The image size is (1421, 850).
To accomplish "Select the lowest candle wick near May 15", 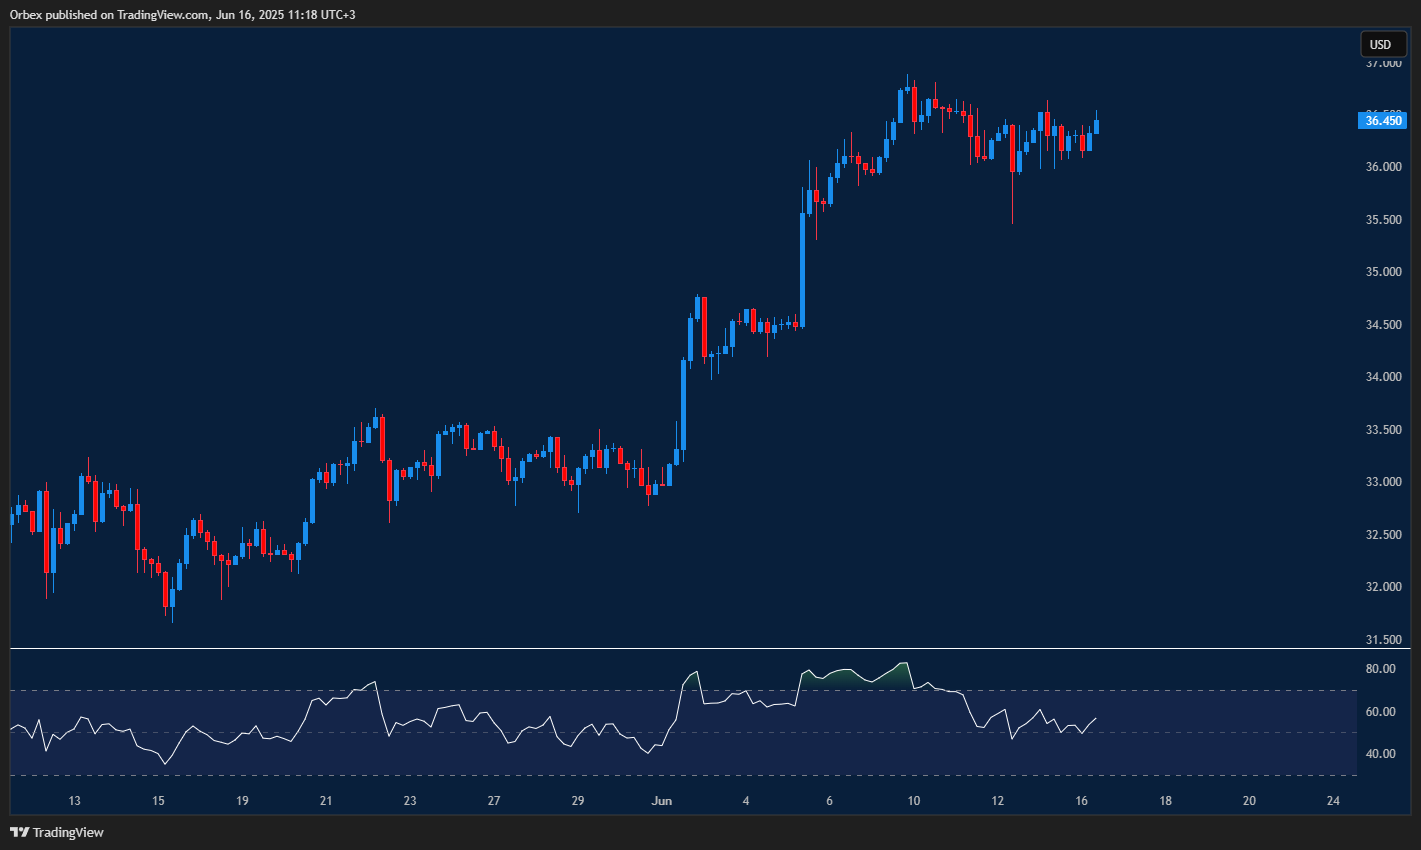I will coord(171,615).
